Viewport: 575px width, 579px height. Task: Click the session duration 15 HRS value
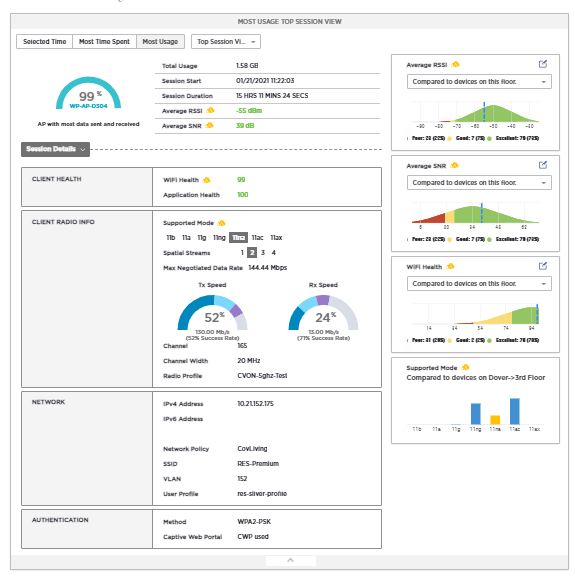[x=272, y=96]
